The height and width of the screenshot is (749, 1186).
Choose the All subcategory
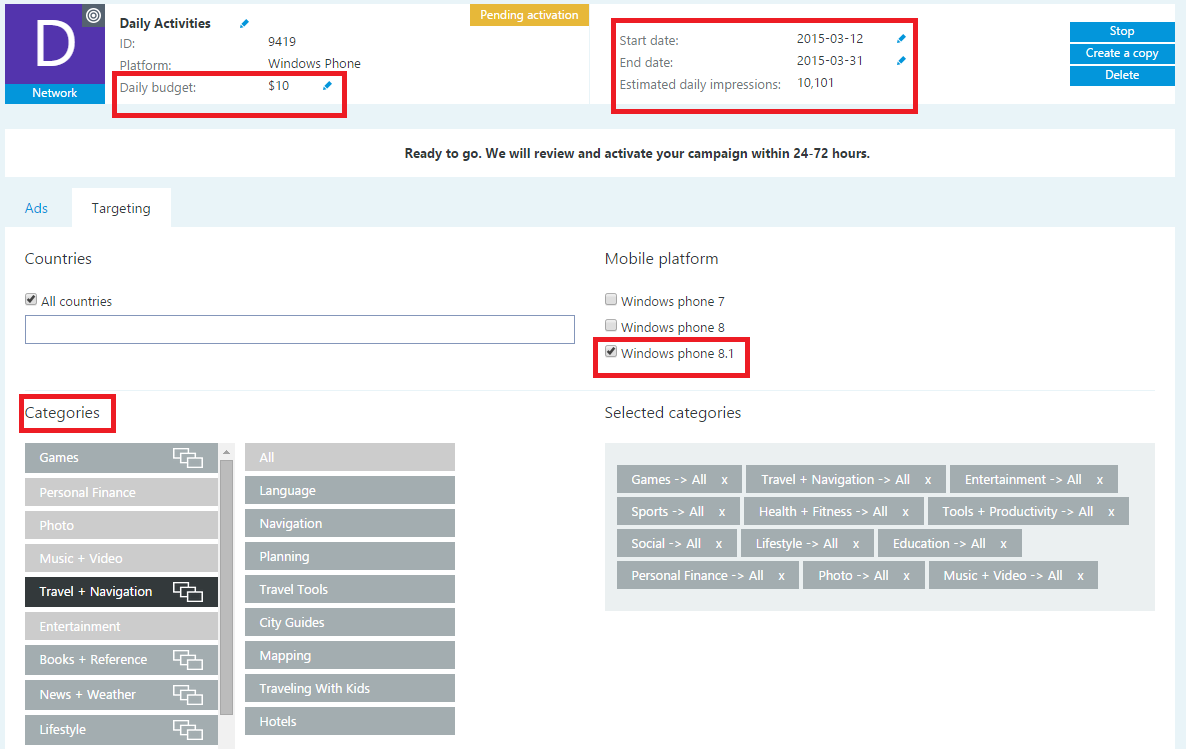[x=349, y=458]
